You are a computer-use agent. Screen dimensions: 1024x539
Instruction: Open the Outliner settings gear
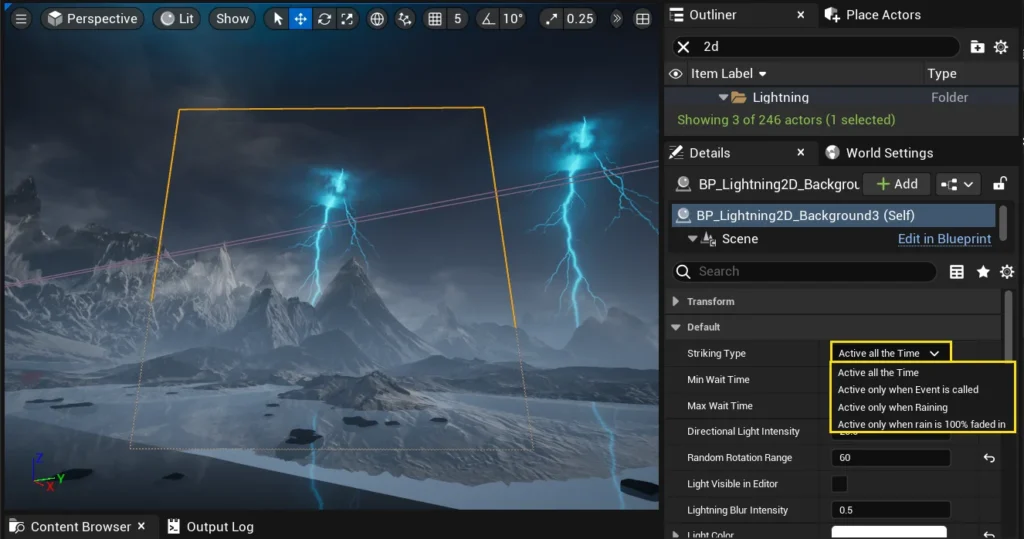click(1000, 47)
